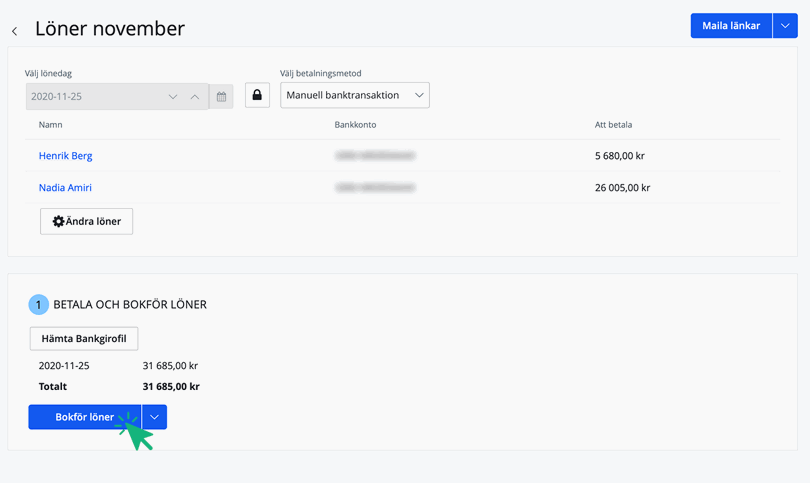
Task: Open the Manuell banktransaktion payment method dropdown
Action: pos(354,96)
